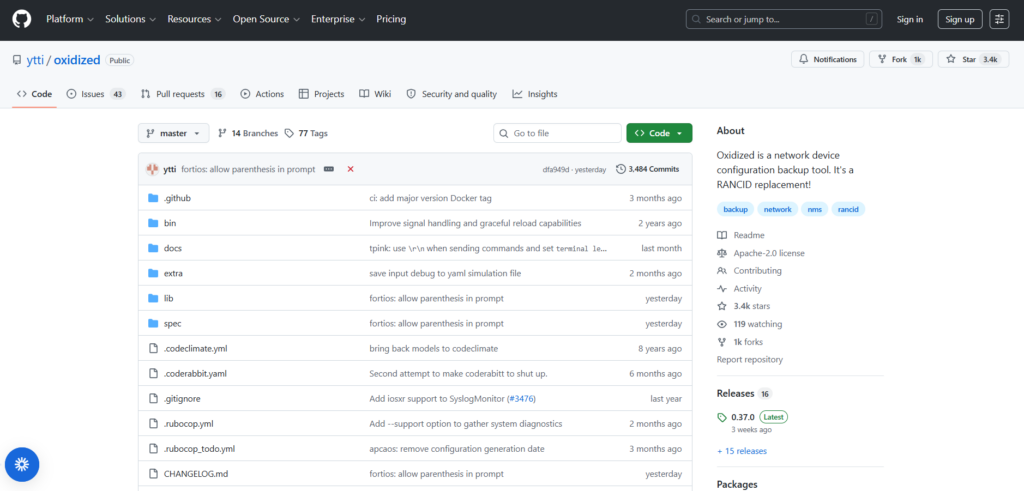Viewport: 1024px width, 491px height.
Task: Open the Contributing link
Action: (x=749, y=270)
